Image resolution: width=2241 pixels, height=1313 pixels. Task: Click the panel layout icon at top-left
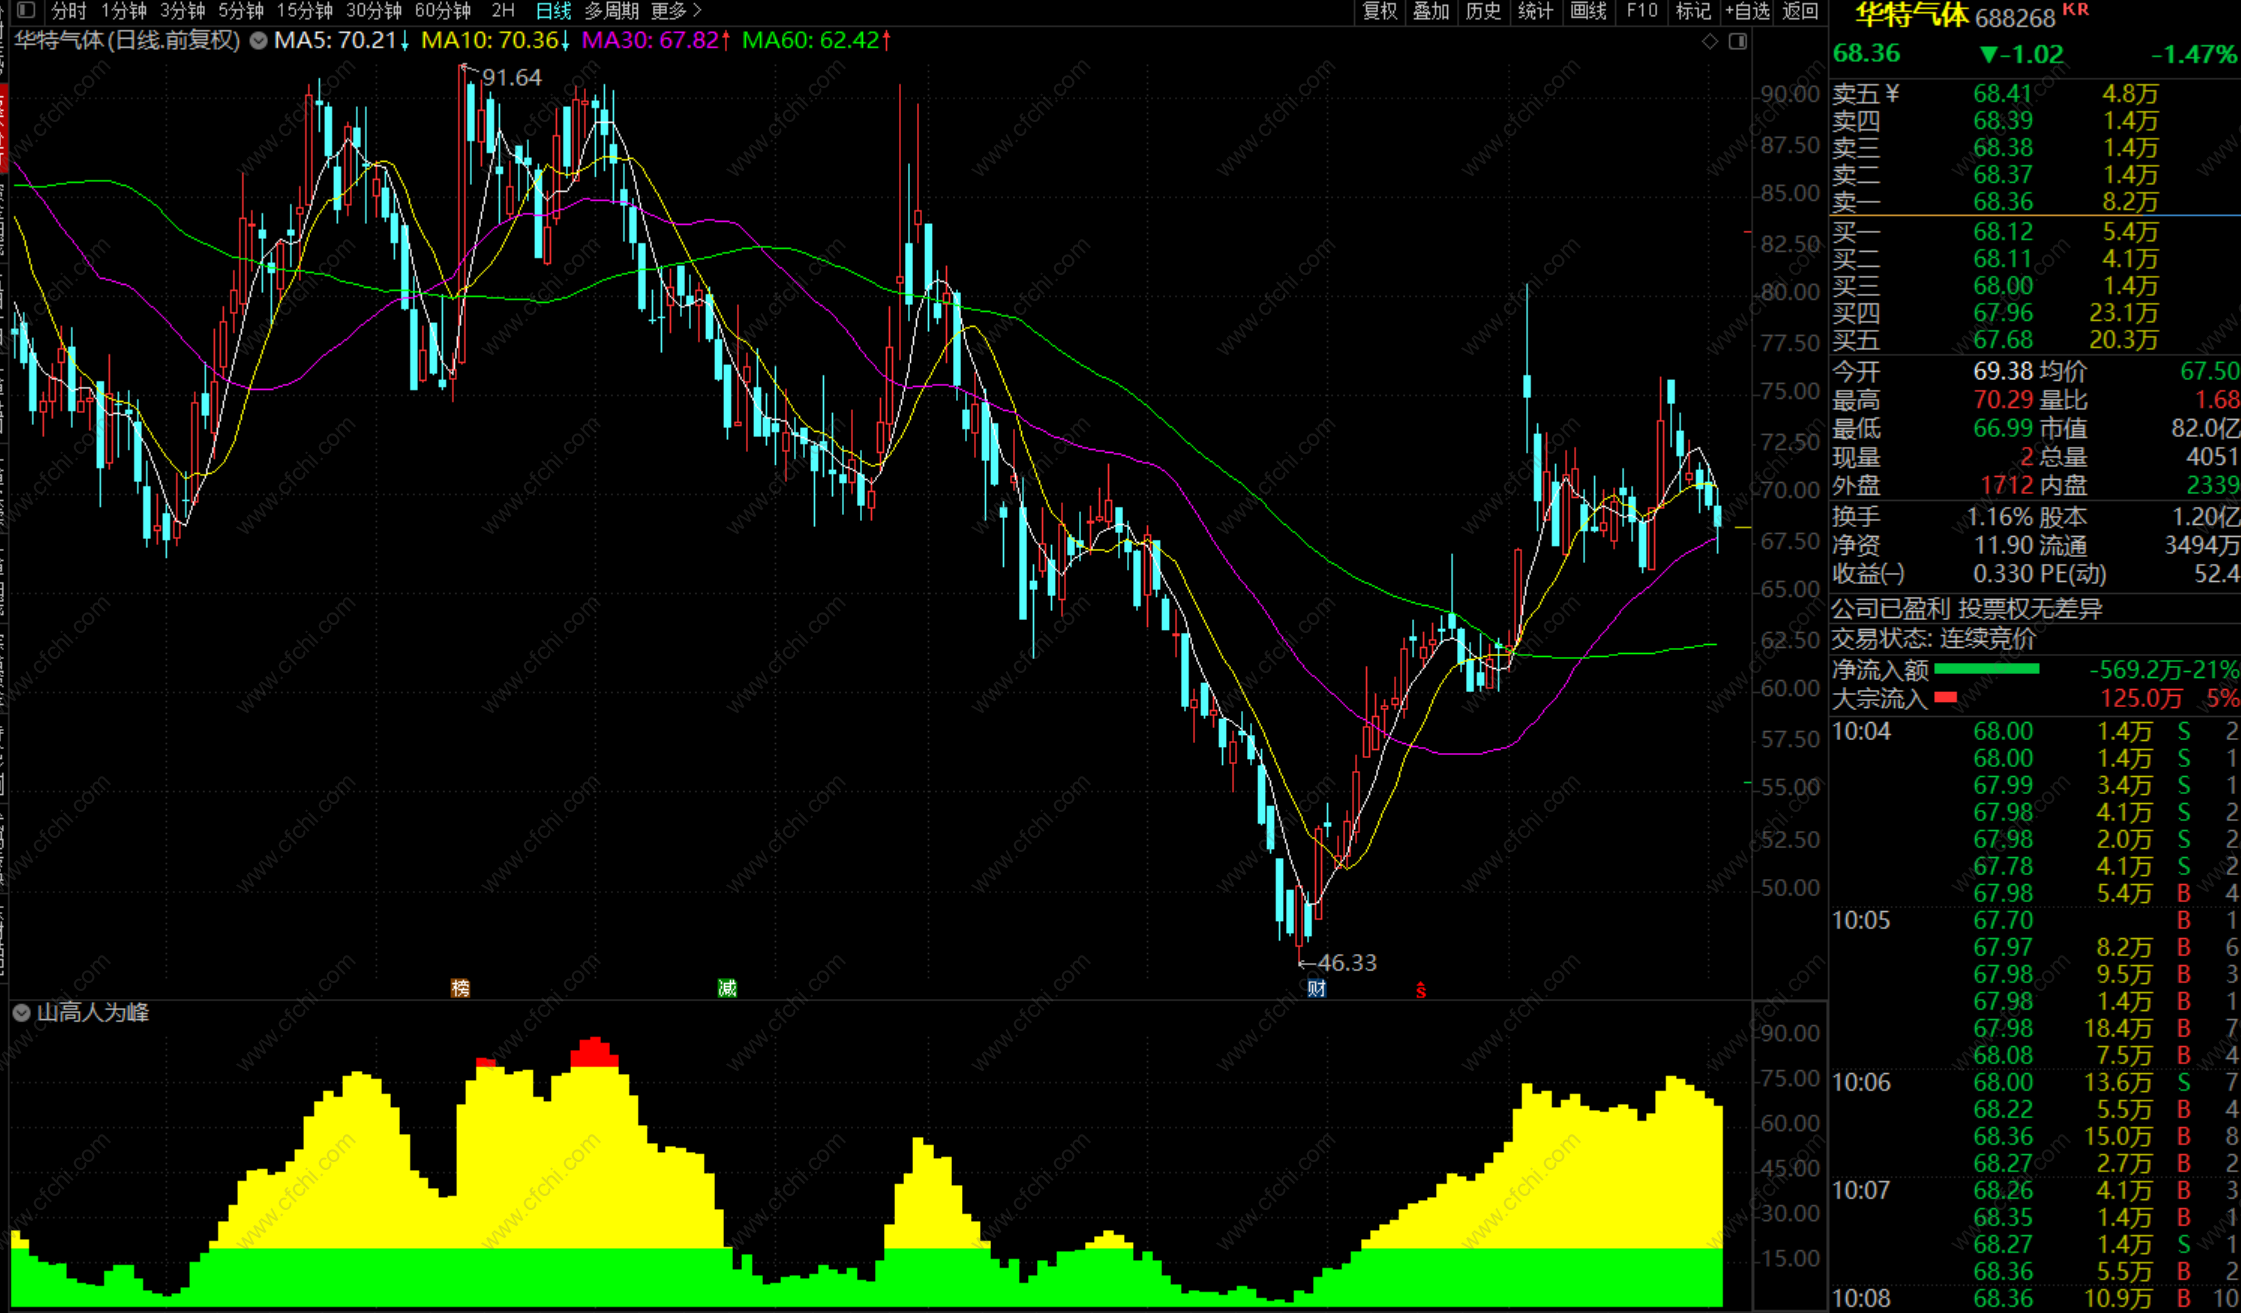coord(26,11)
